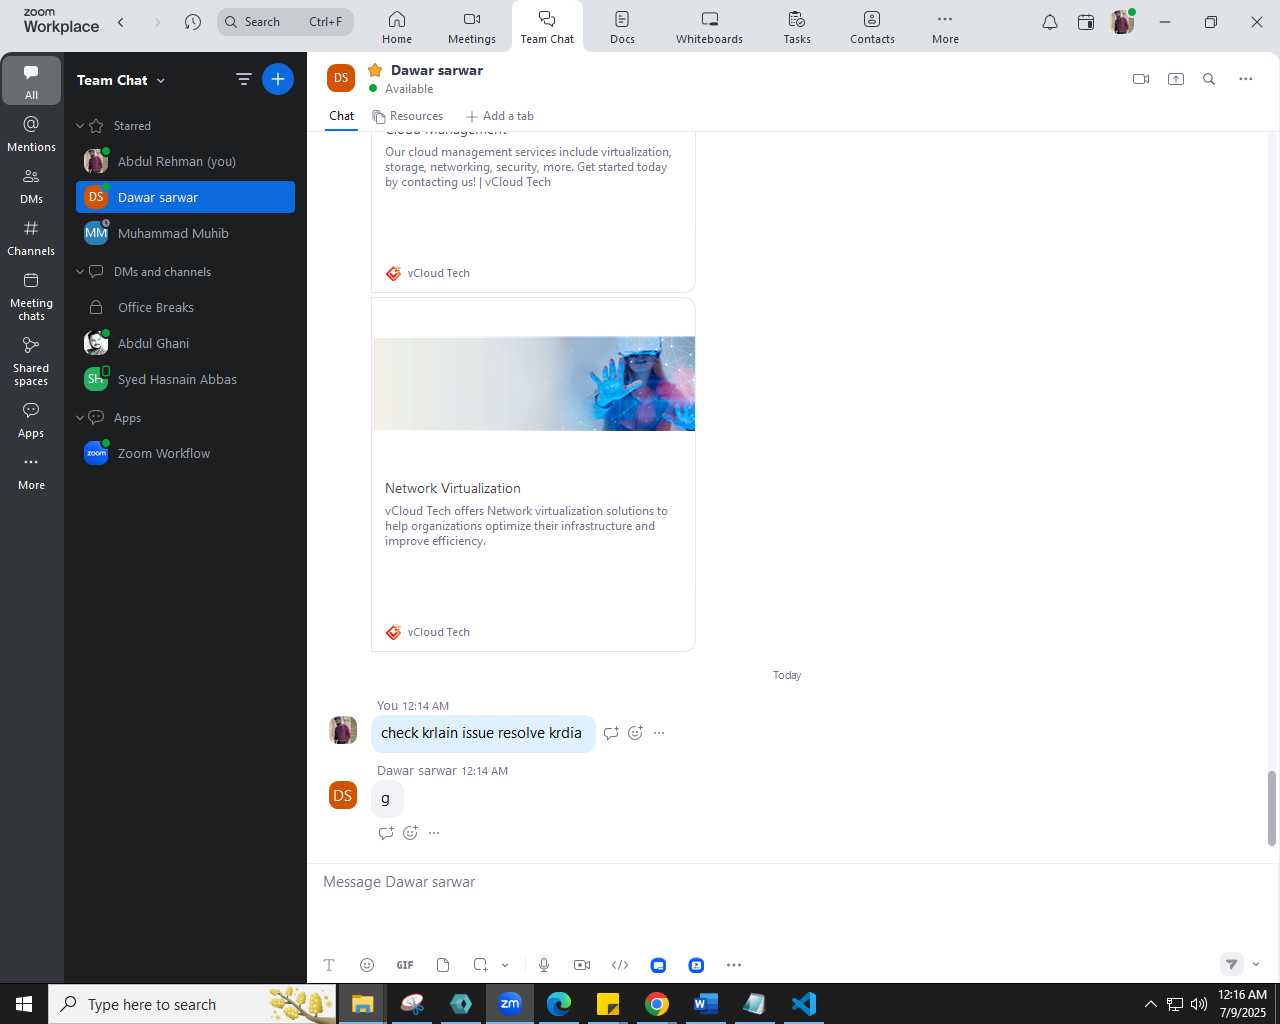This screenshot has height=1024, width=1280.
Task: Attach a file in composer
Action: (x=443, y=965)
